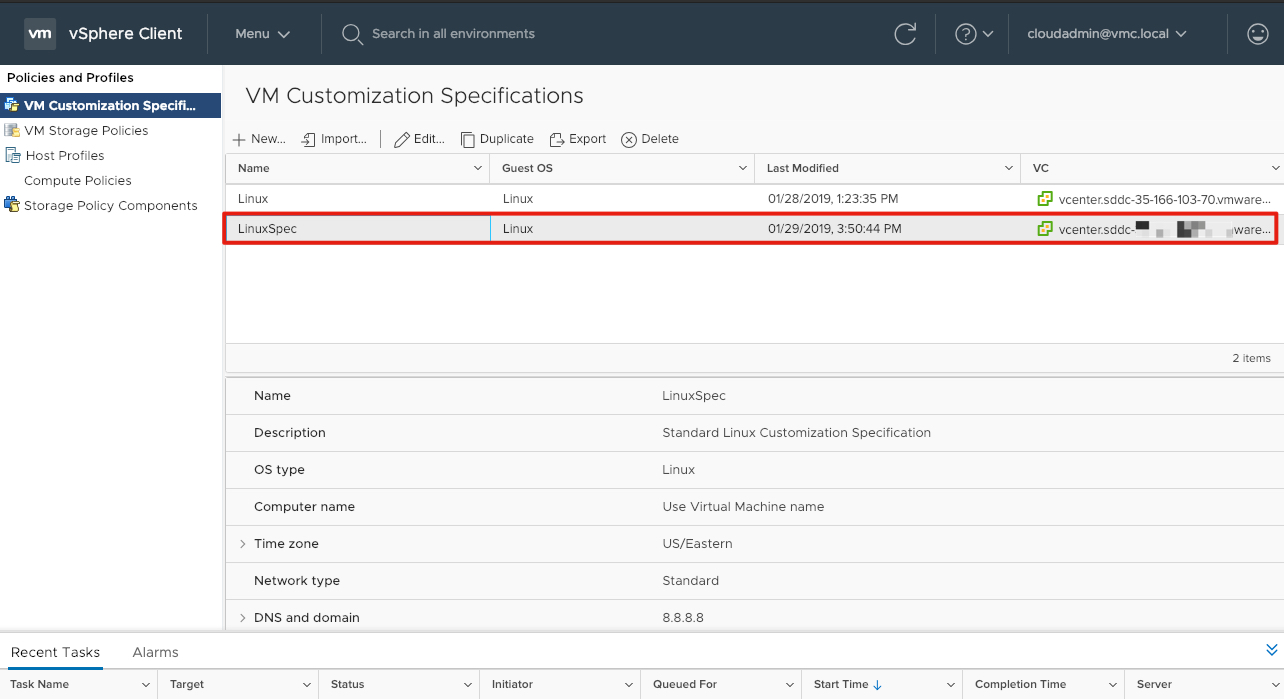Click the Duplicate specification icon
This screenshot has height=699, width=1284.
tap(467, 140)
